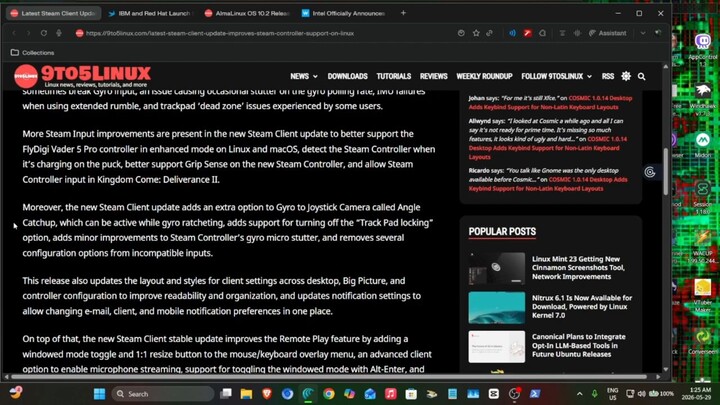Go back with the browser back arrow
This screenshot has width=720, height=405.
14,33
